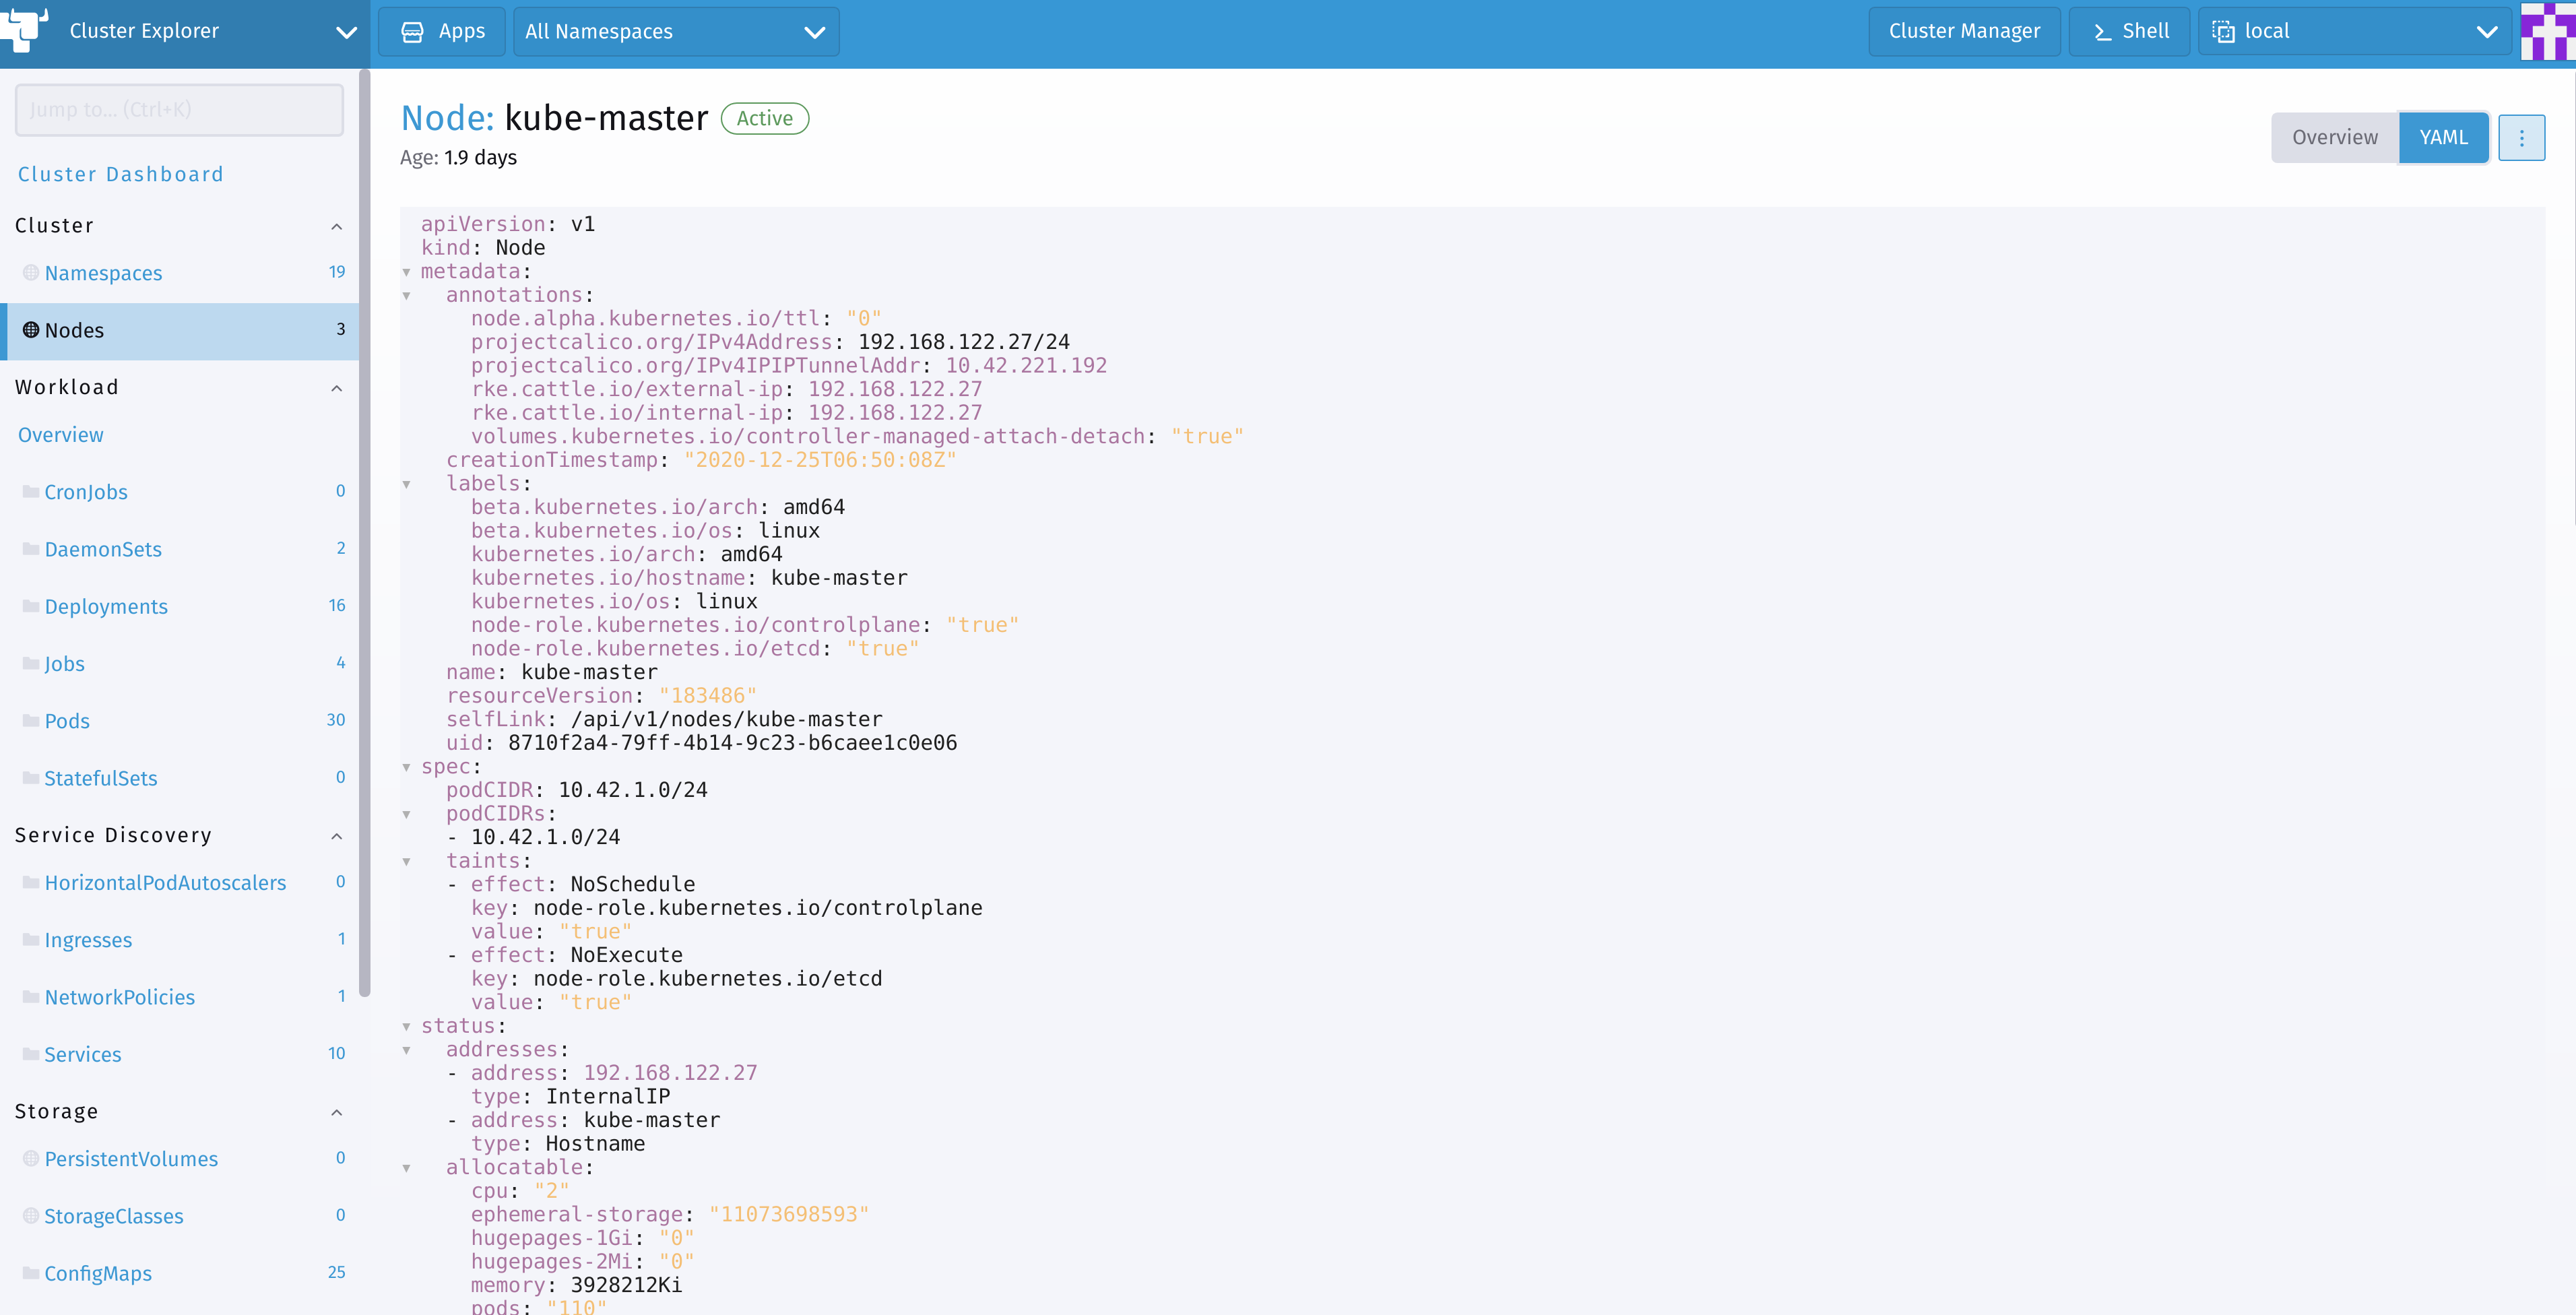
Task: Focus the Jump to search field
Action: tap(179, 110)
